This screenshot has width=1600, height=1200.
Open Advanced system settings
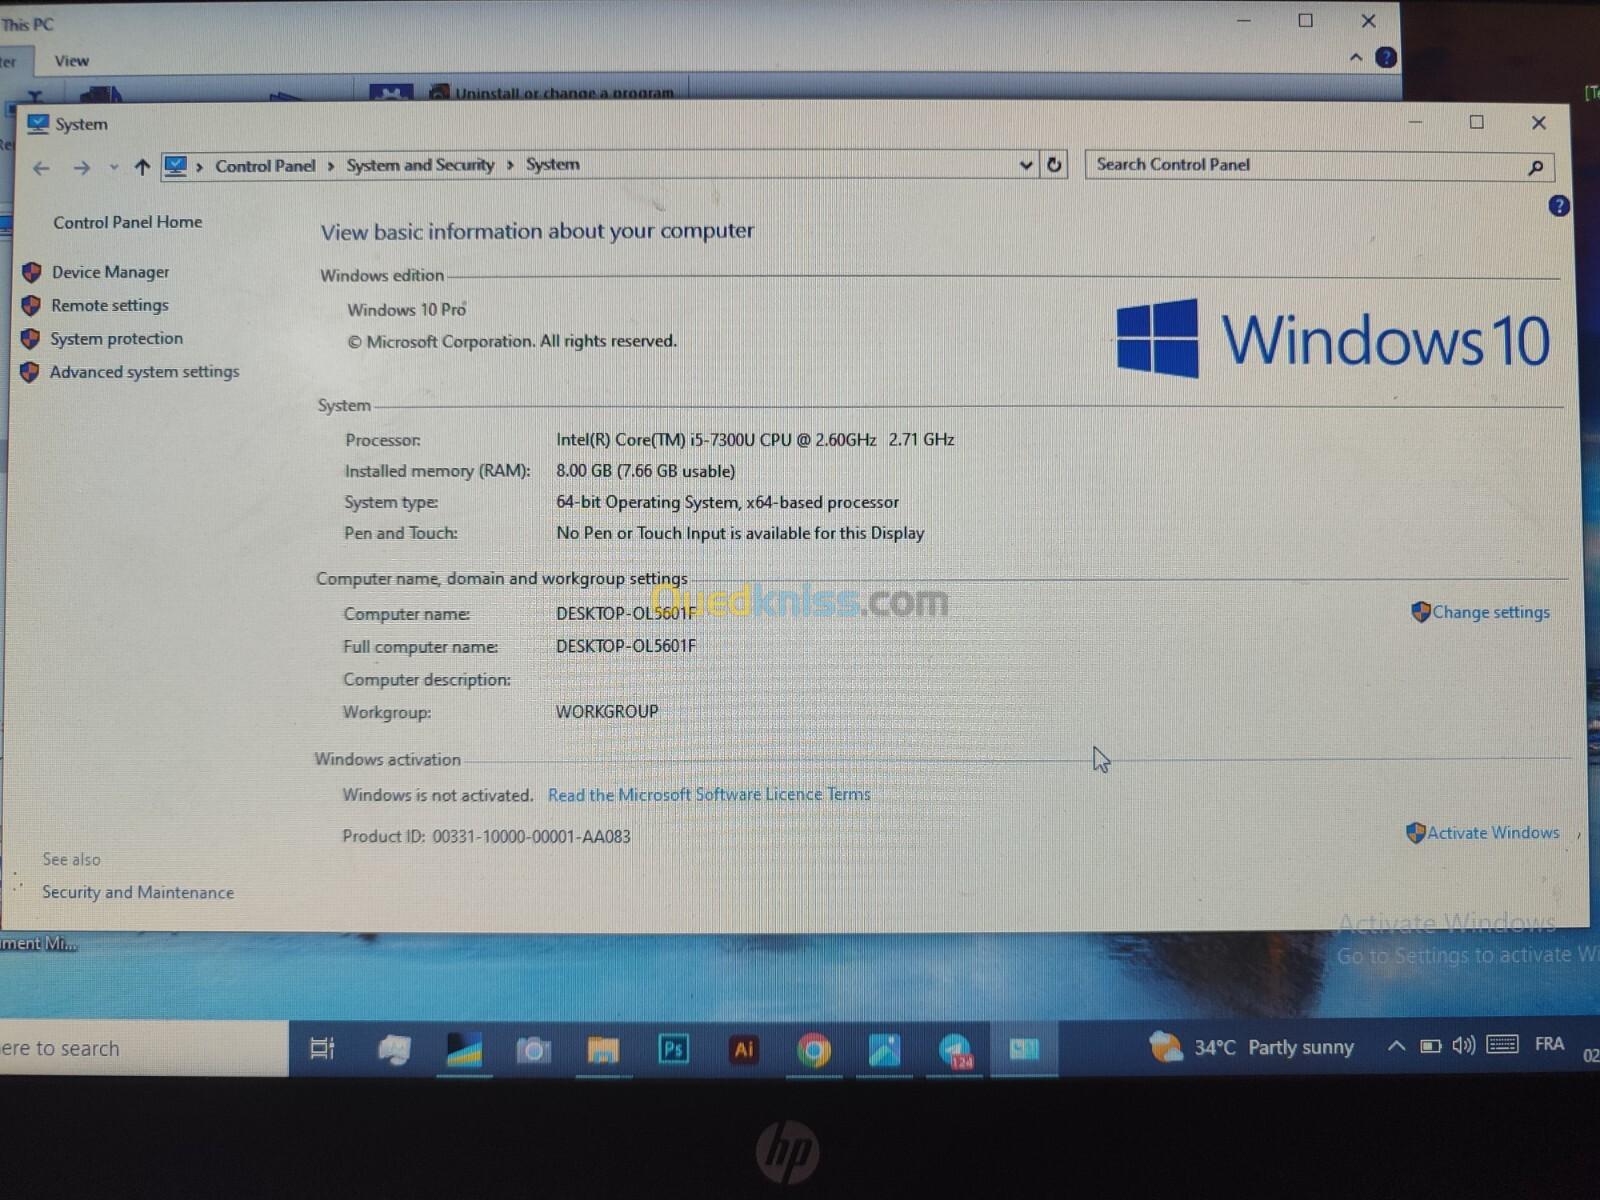144,372
